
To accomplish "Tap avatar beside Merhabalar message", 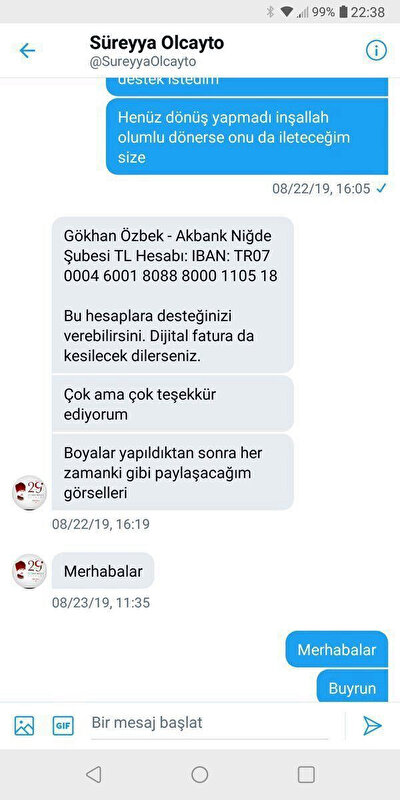I will 30,571.
